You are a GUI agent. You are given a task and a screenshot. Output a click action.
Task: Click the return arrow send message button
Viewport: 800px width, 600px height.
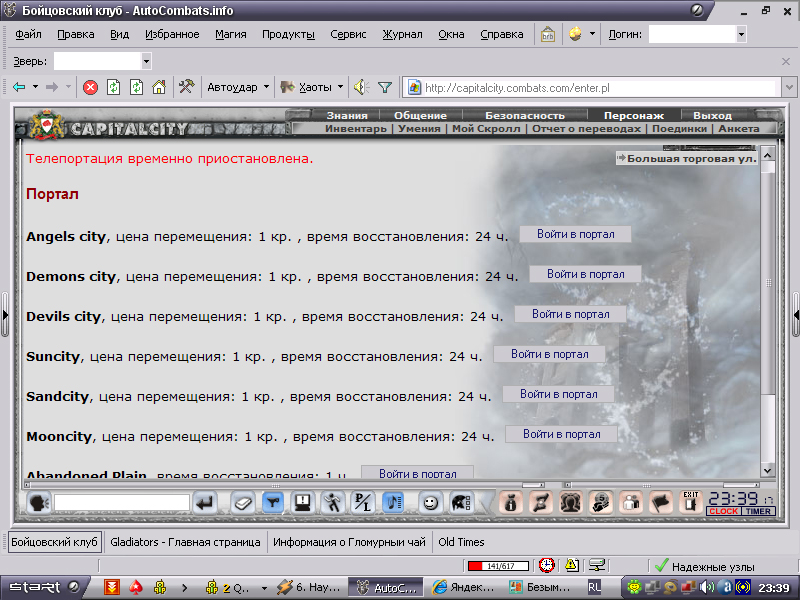pyautogui.click(x=205, y=503)
